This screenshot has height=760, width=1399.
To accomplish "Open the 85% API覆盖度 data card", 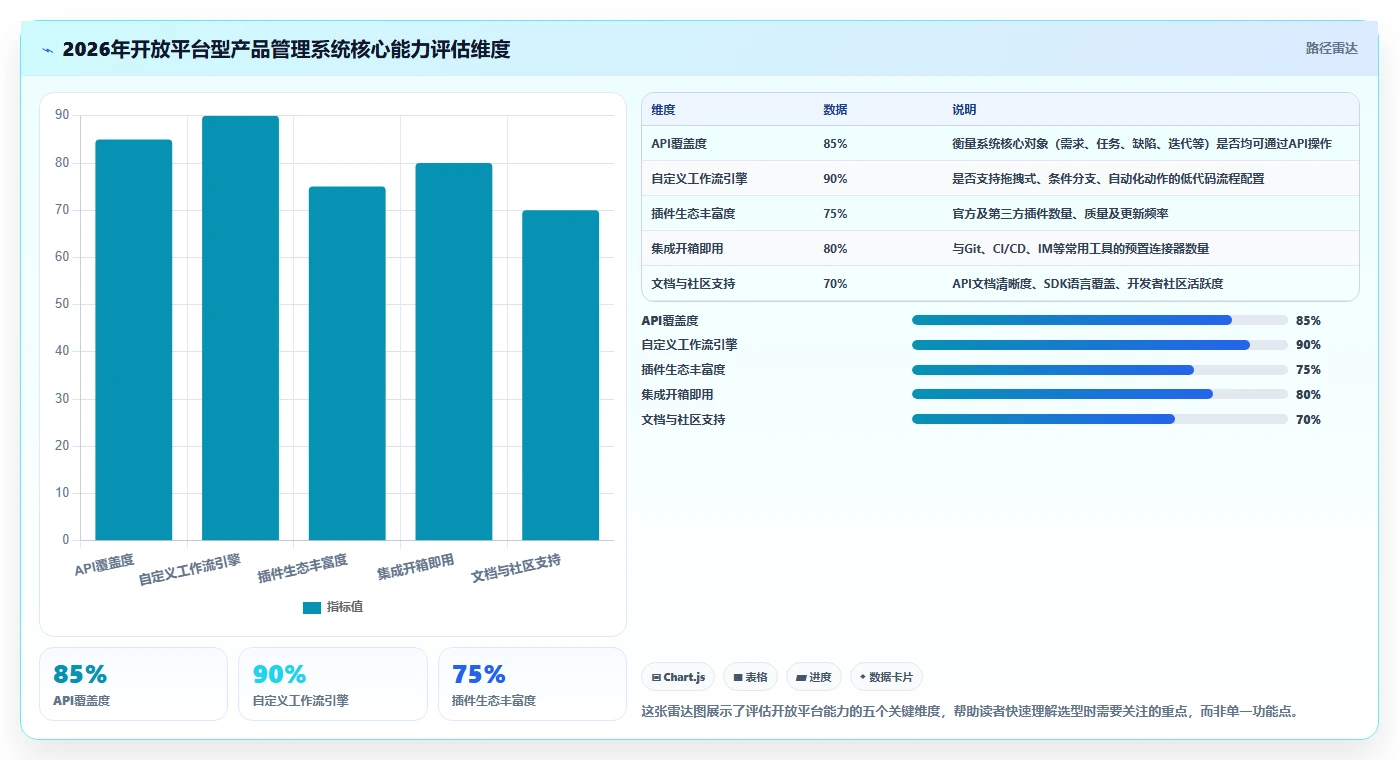I will pyautogui.click(x=134, y=684).
